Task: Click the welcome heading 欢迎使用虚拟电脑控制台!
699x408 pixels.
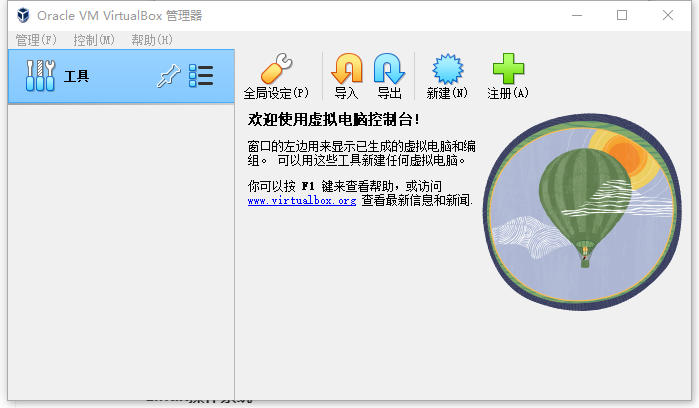Action: point(333,119)
